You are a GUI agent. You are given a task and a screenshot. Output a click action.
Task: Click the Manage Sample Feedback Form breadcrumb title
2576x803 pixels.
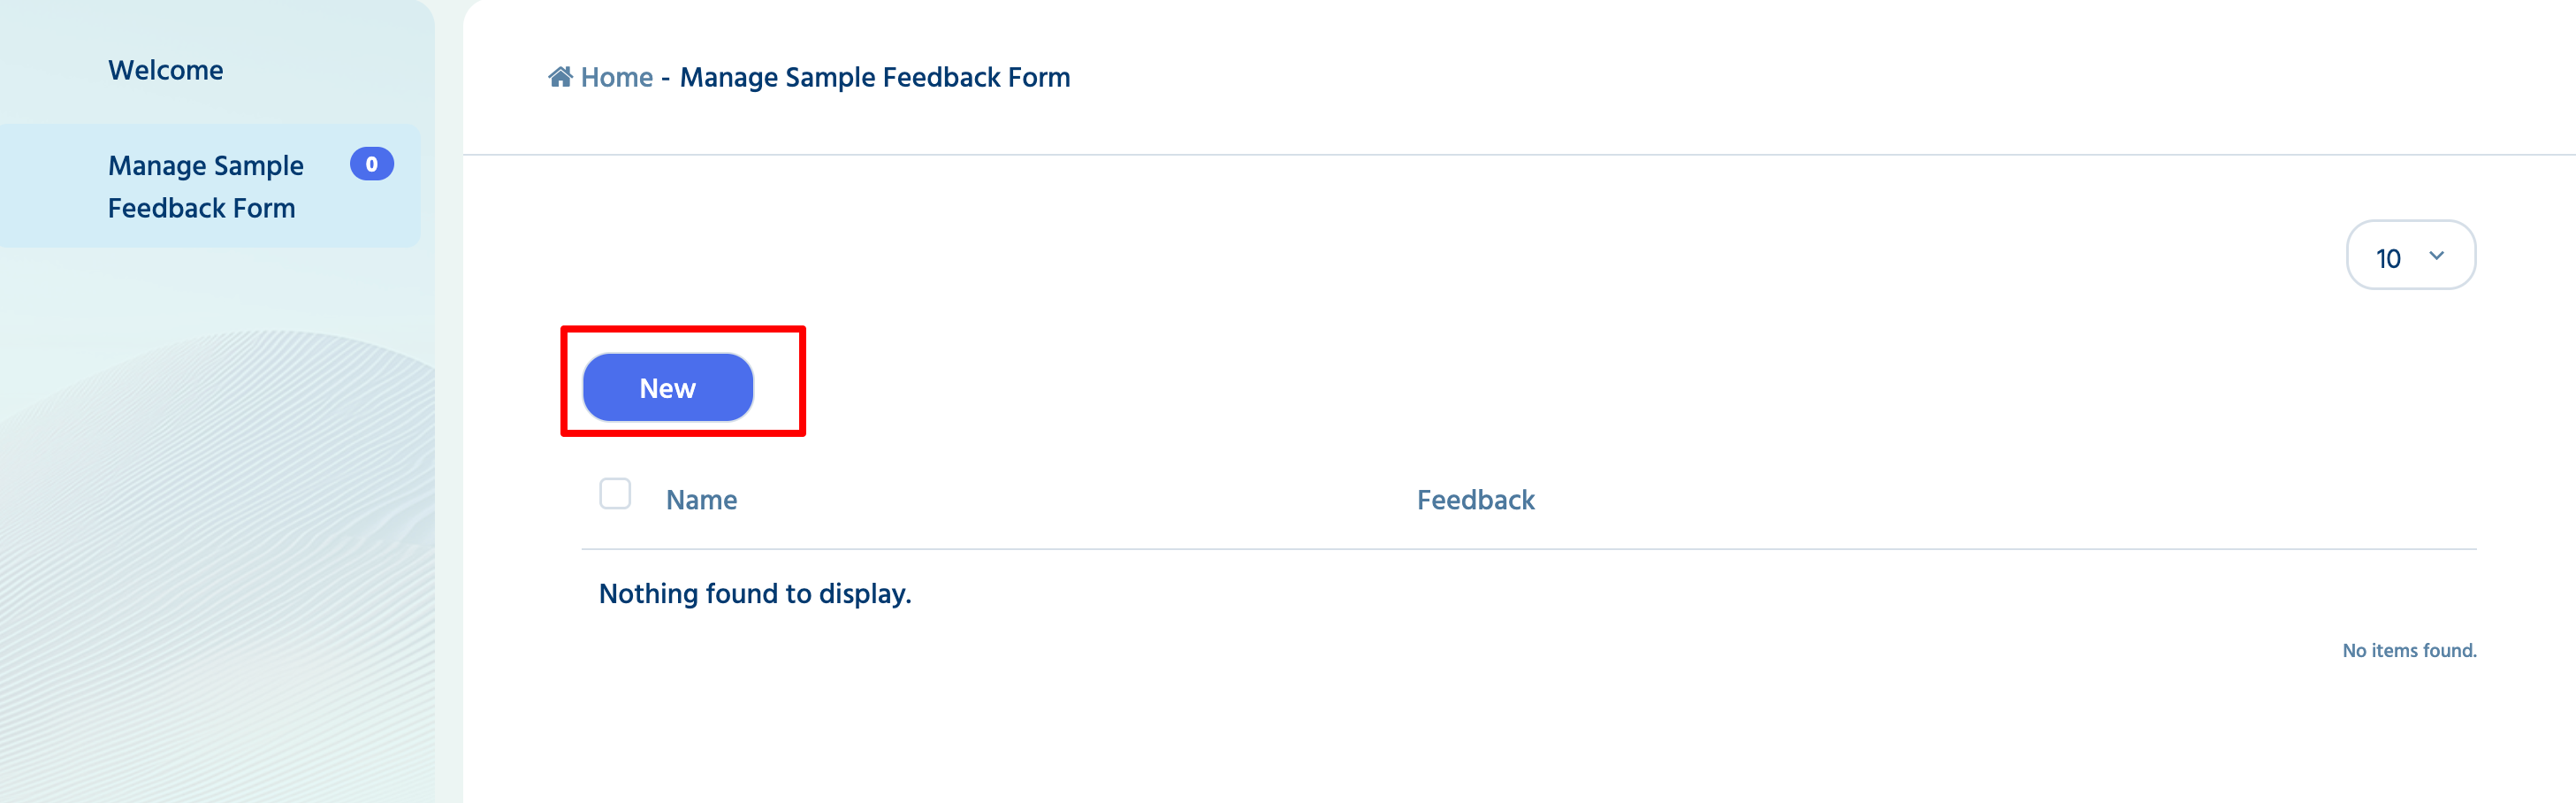coord(875,77)
